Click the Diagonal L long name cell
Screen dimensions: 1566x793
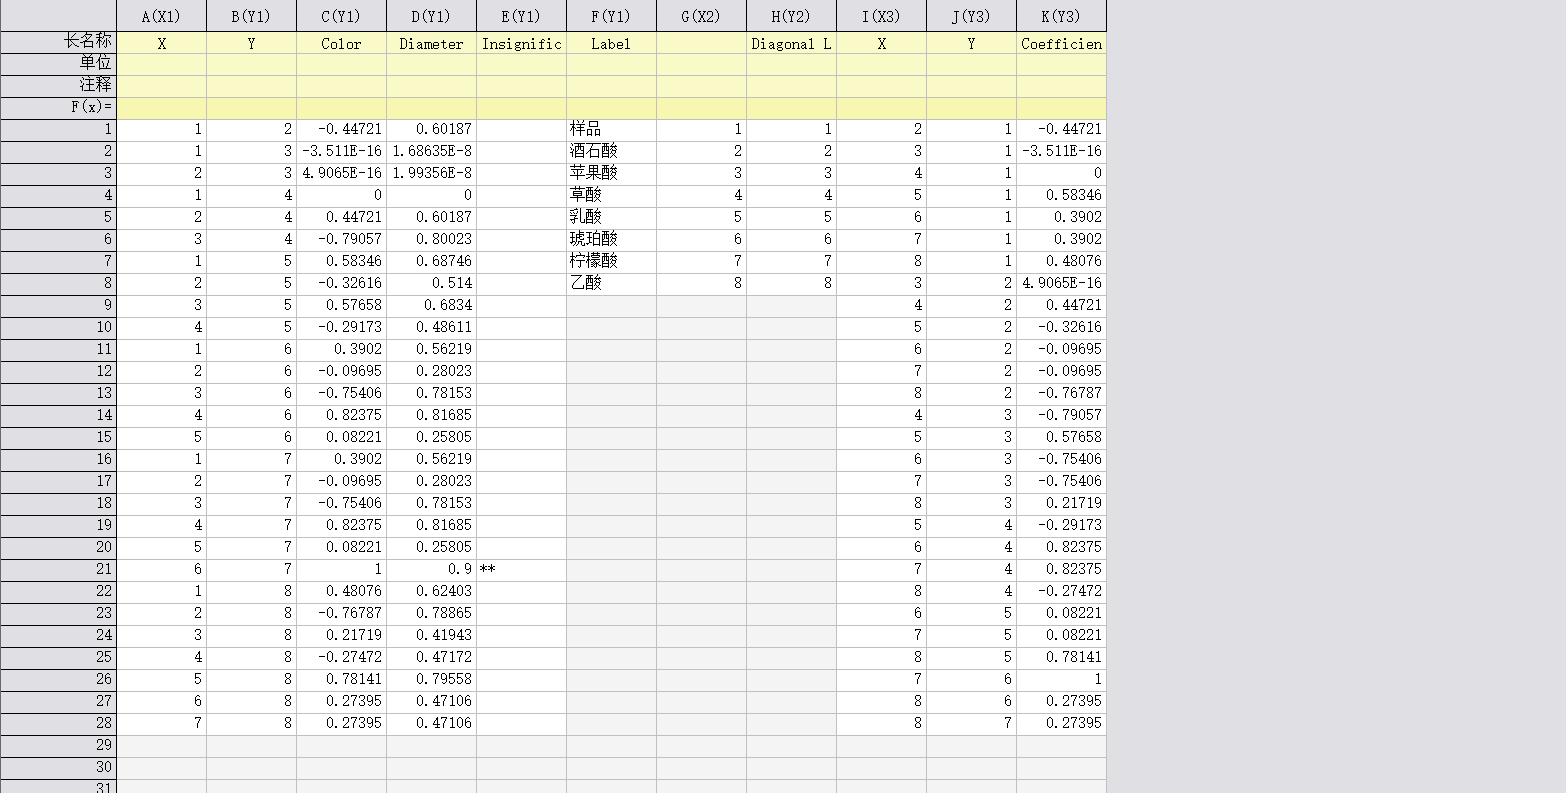(x=791, y=44)
